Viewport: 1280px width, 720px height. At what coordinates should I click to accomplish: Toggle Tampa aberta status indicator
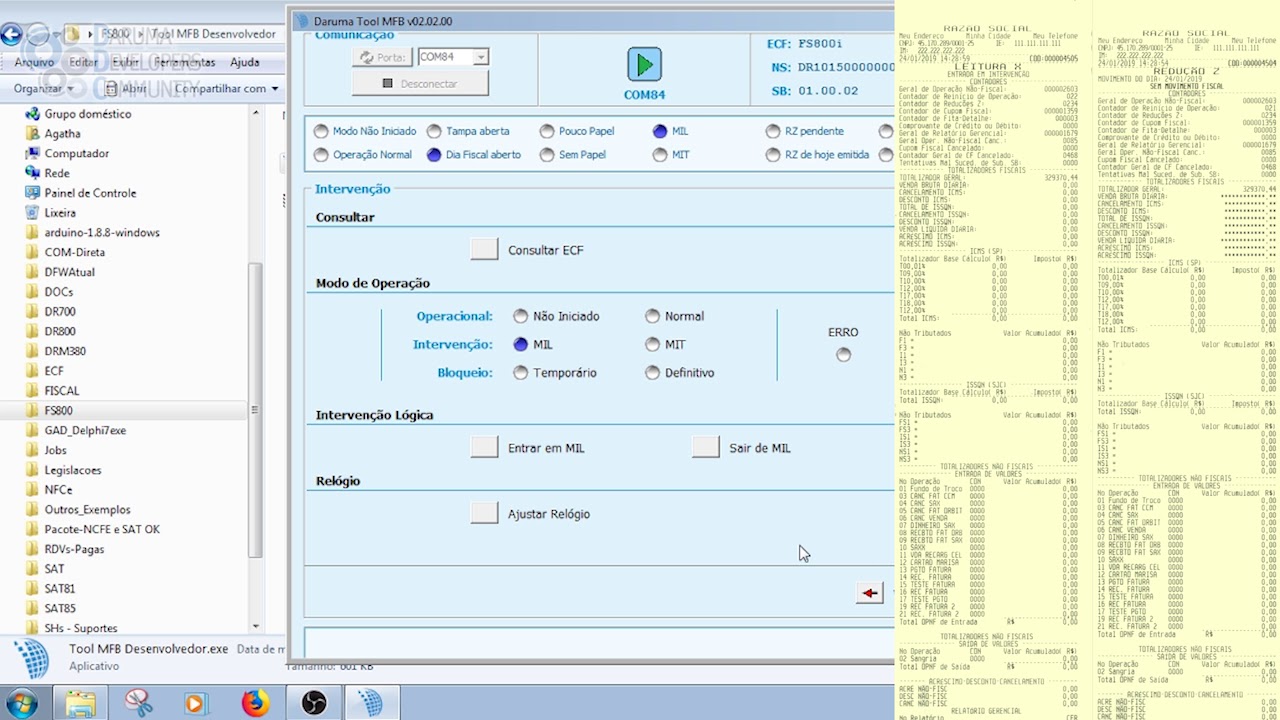click(434, 131)
